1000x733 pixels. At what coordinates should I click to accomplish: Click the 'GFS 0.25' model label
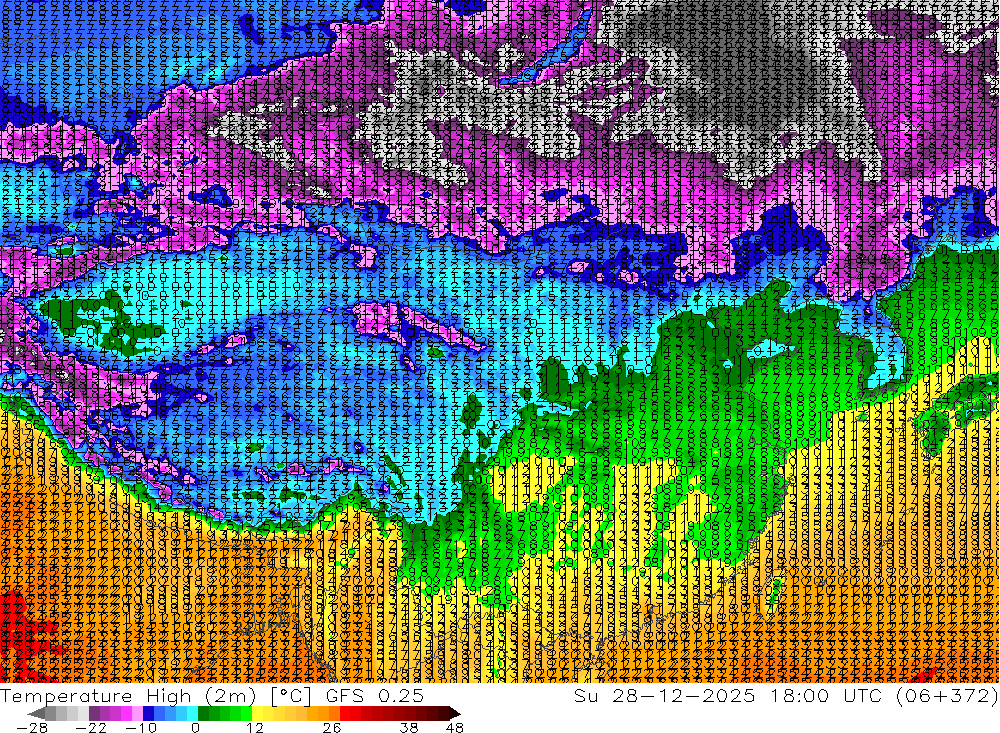375,696
